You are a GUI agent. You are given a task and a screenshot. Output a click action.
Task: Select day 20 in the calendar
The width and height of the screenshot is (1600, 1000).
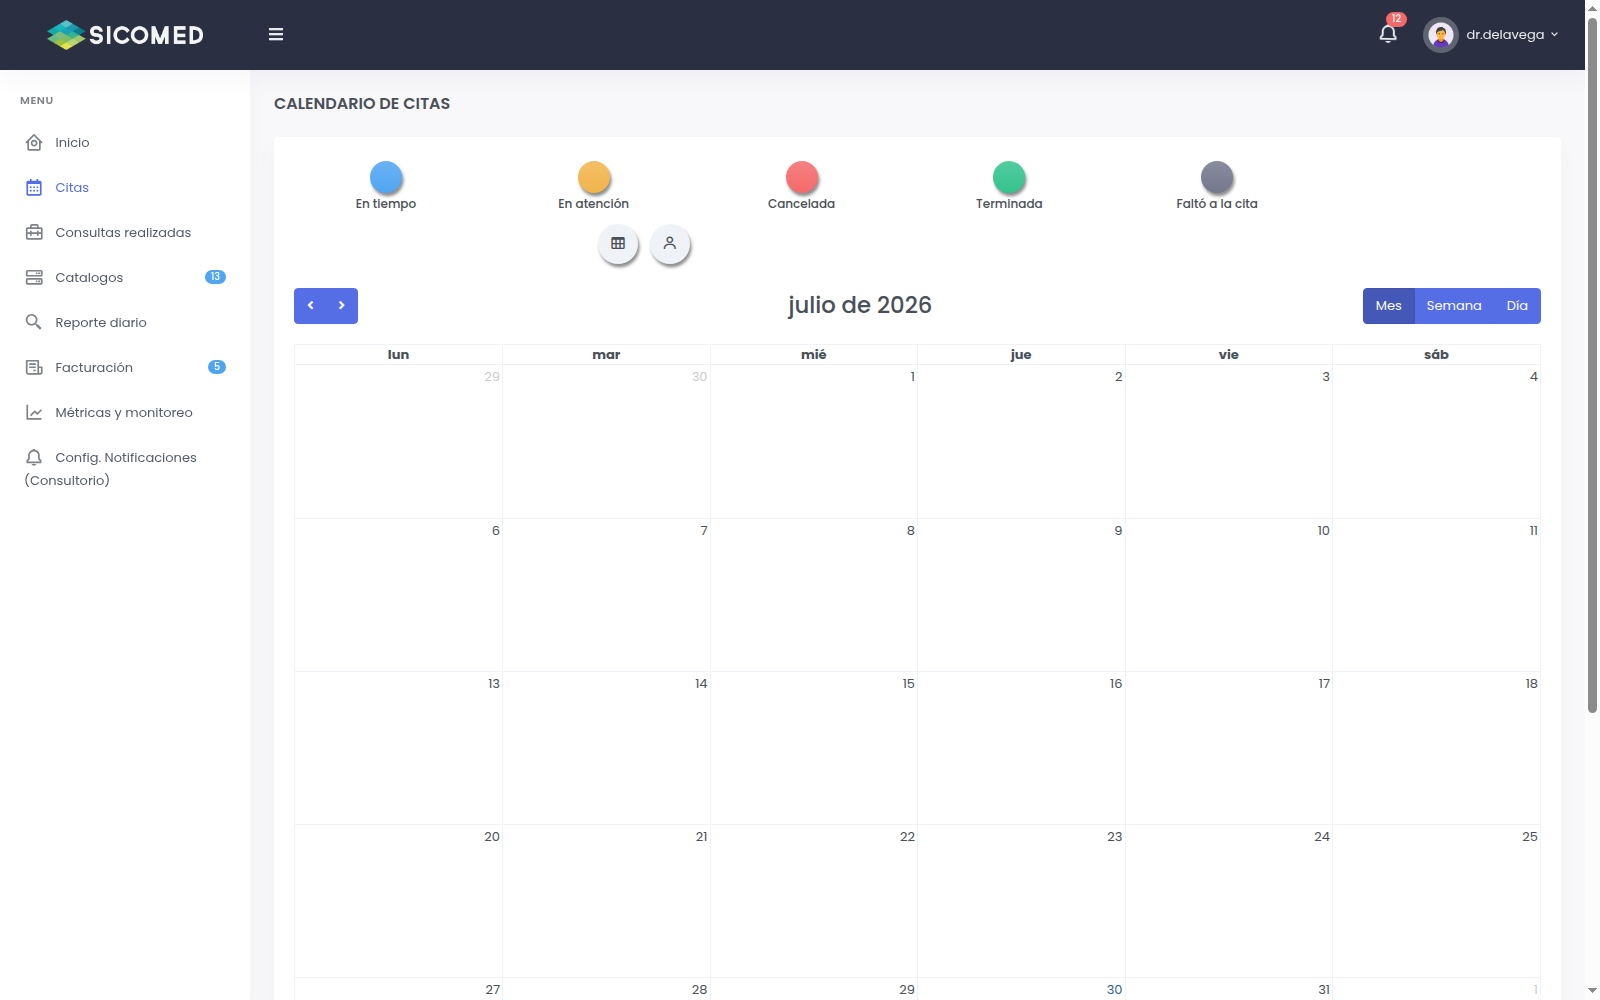(398, 901)
